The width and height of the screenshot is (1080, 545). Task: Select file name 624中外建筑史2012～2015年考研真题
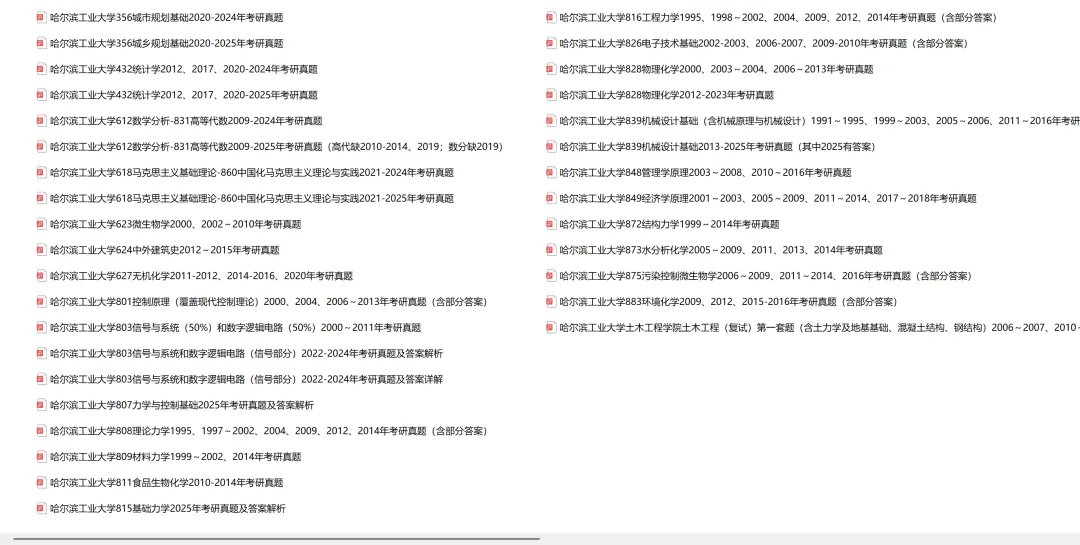point(165,250)
